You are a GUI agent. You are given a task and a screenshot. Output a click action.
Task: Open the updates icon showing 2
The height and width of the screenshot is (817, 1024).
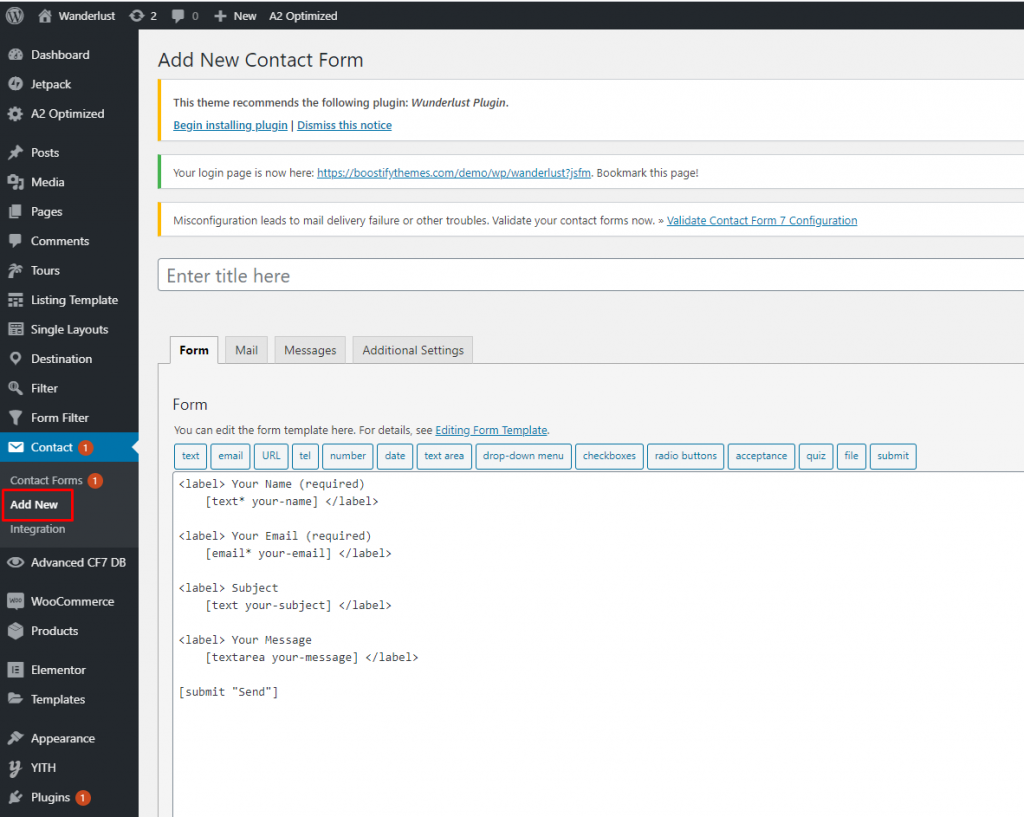[136, 16]
